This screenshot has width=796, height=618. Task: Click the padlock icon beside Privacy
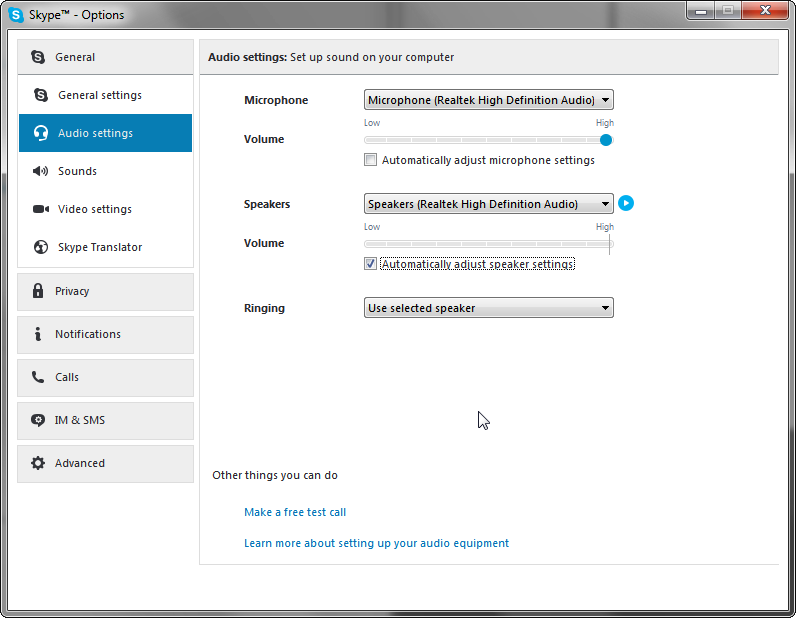click(x=38, y=291)
